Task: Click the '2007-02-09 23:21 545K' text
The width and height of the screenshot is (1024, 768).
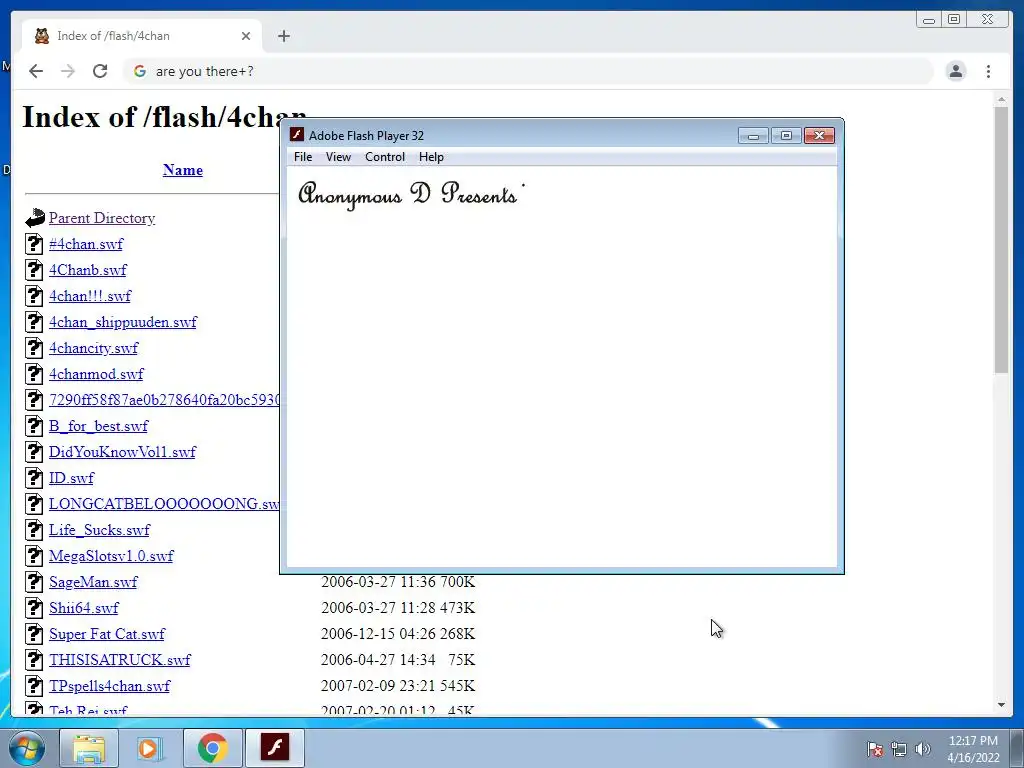Action: pos(398,686)
